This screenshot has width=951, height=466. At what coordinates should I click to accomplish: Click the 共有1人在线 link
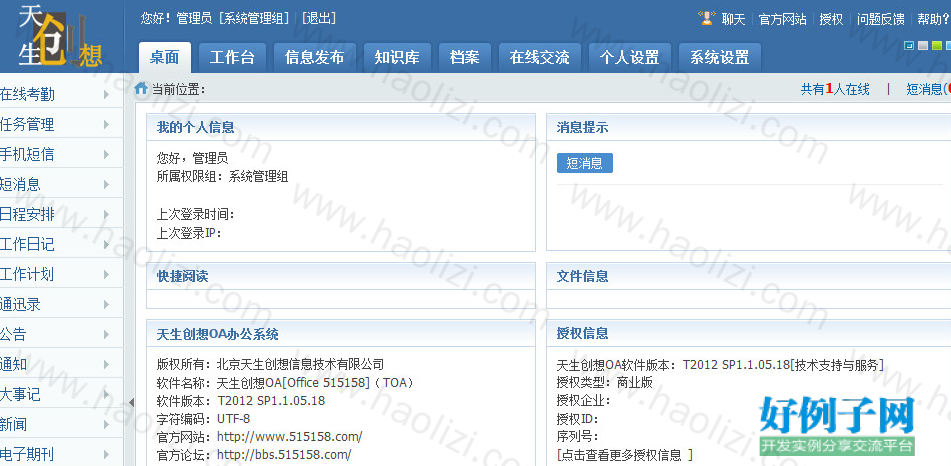click(835, 89)
